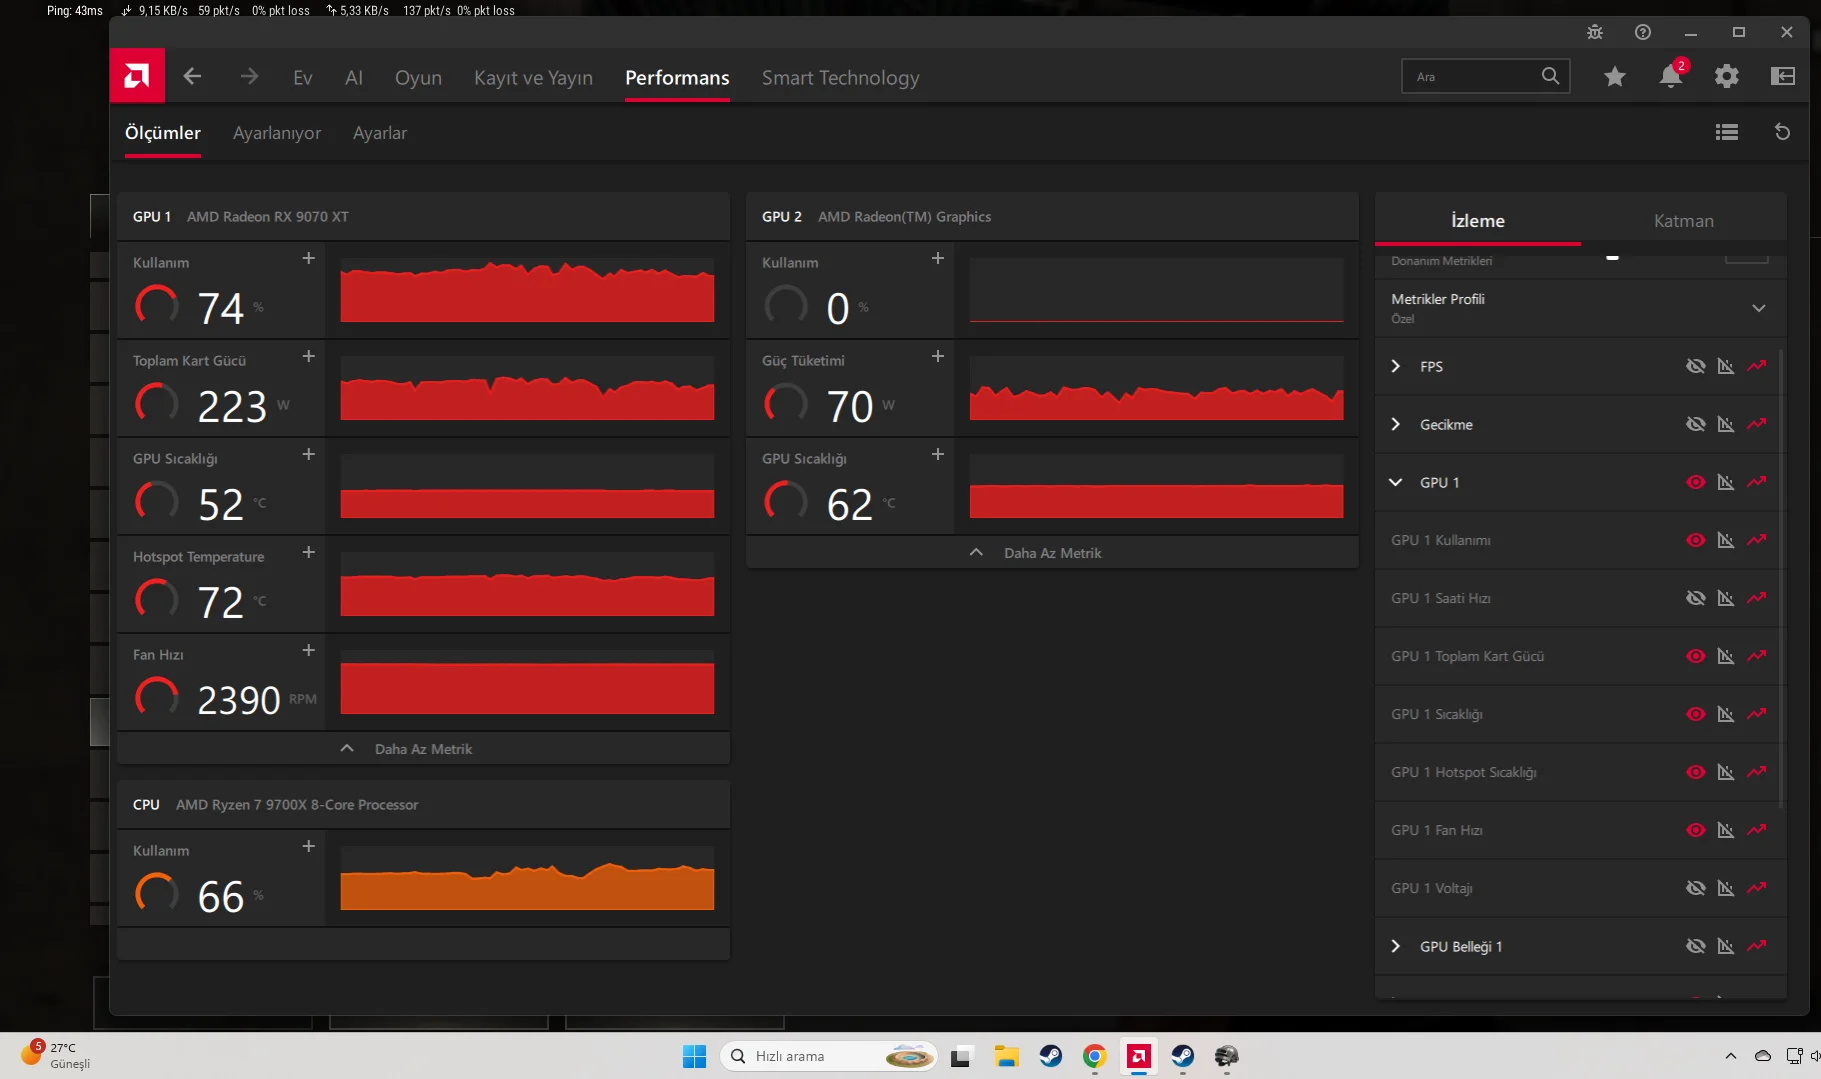
Task: Hide GPU 1 Fan Hızı metric
Action: pos(1695,830)
